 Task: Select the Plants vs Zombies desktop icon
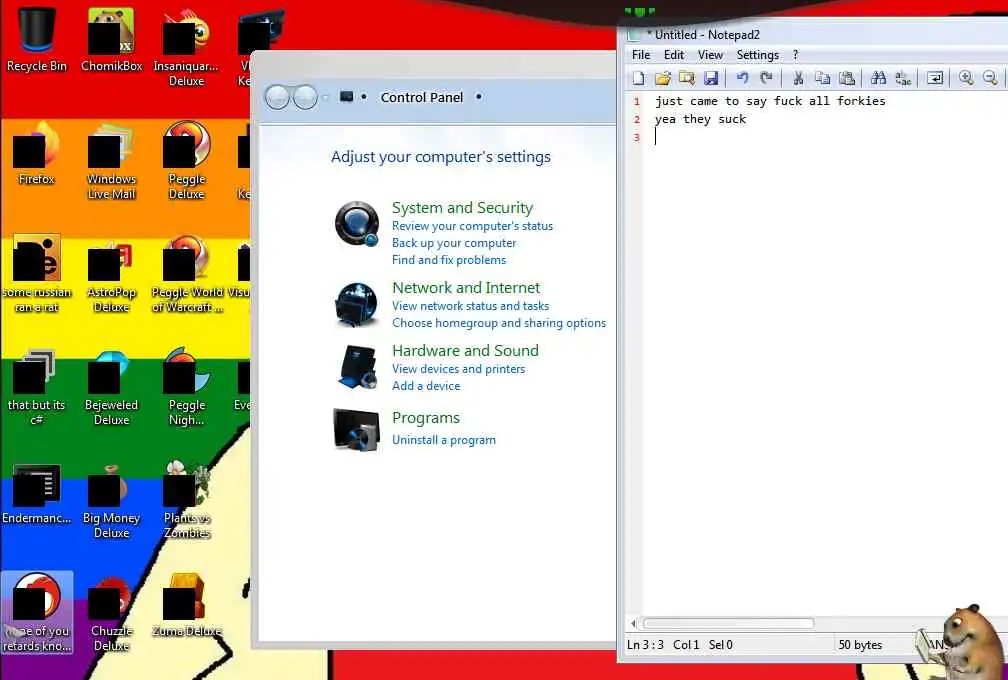pos(186,501)
